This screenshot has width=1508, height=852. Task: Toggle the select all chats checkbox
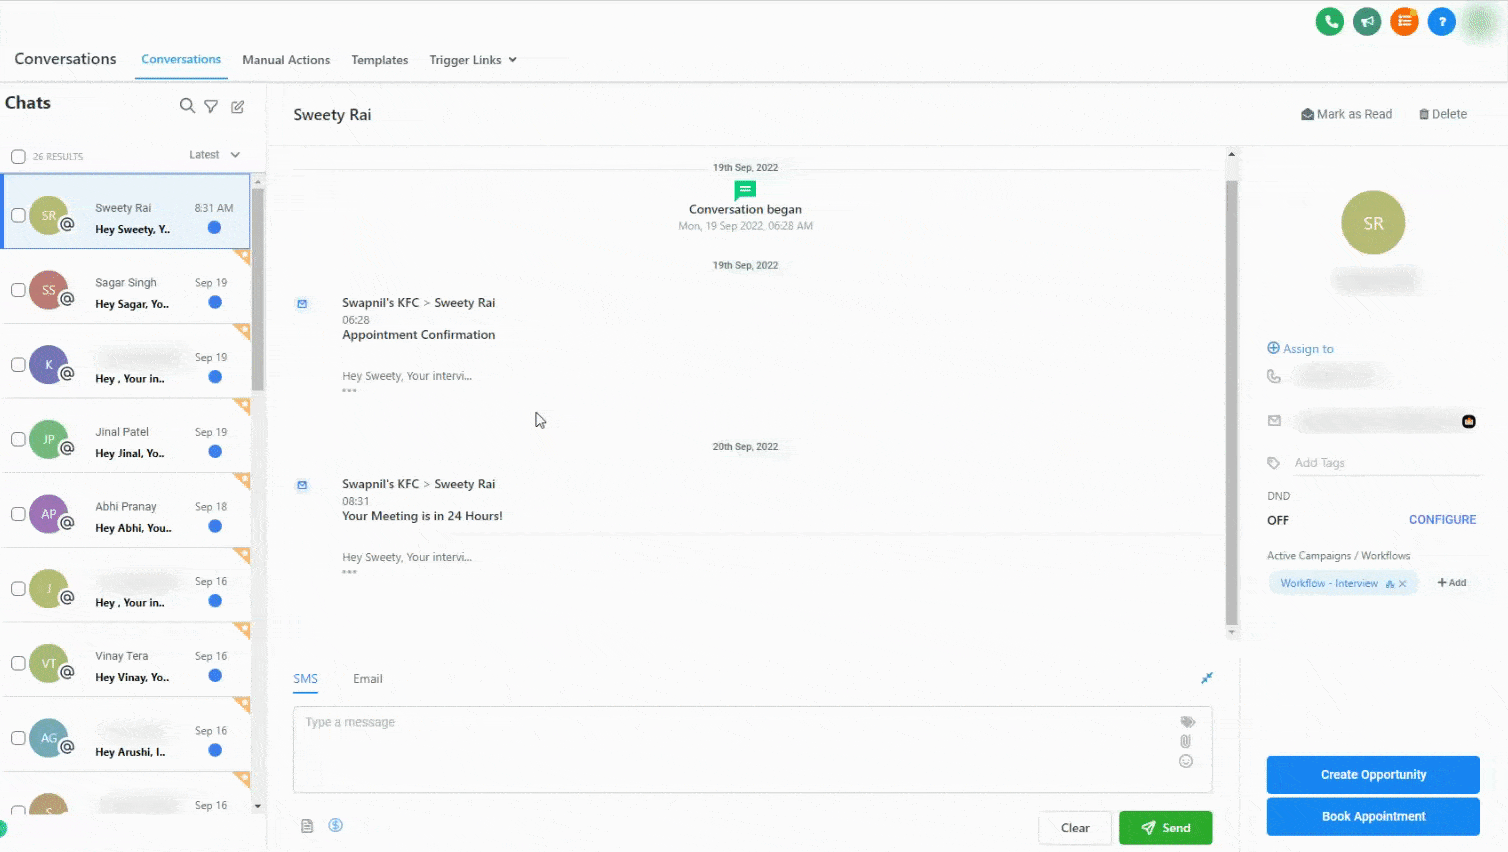pyautogui.click(x=18, y=156)
